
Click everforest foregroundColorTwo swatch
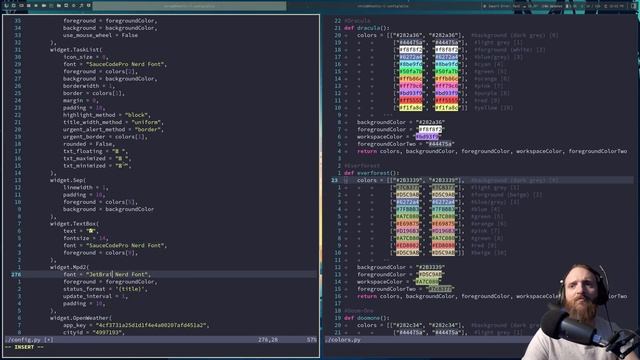pos(440,289)
